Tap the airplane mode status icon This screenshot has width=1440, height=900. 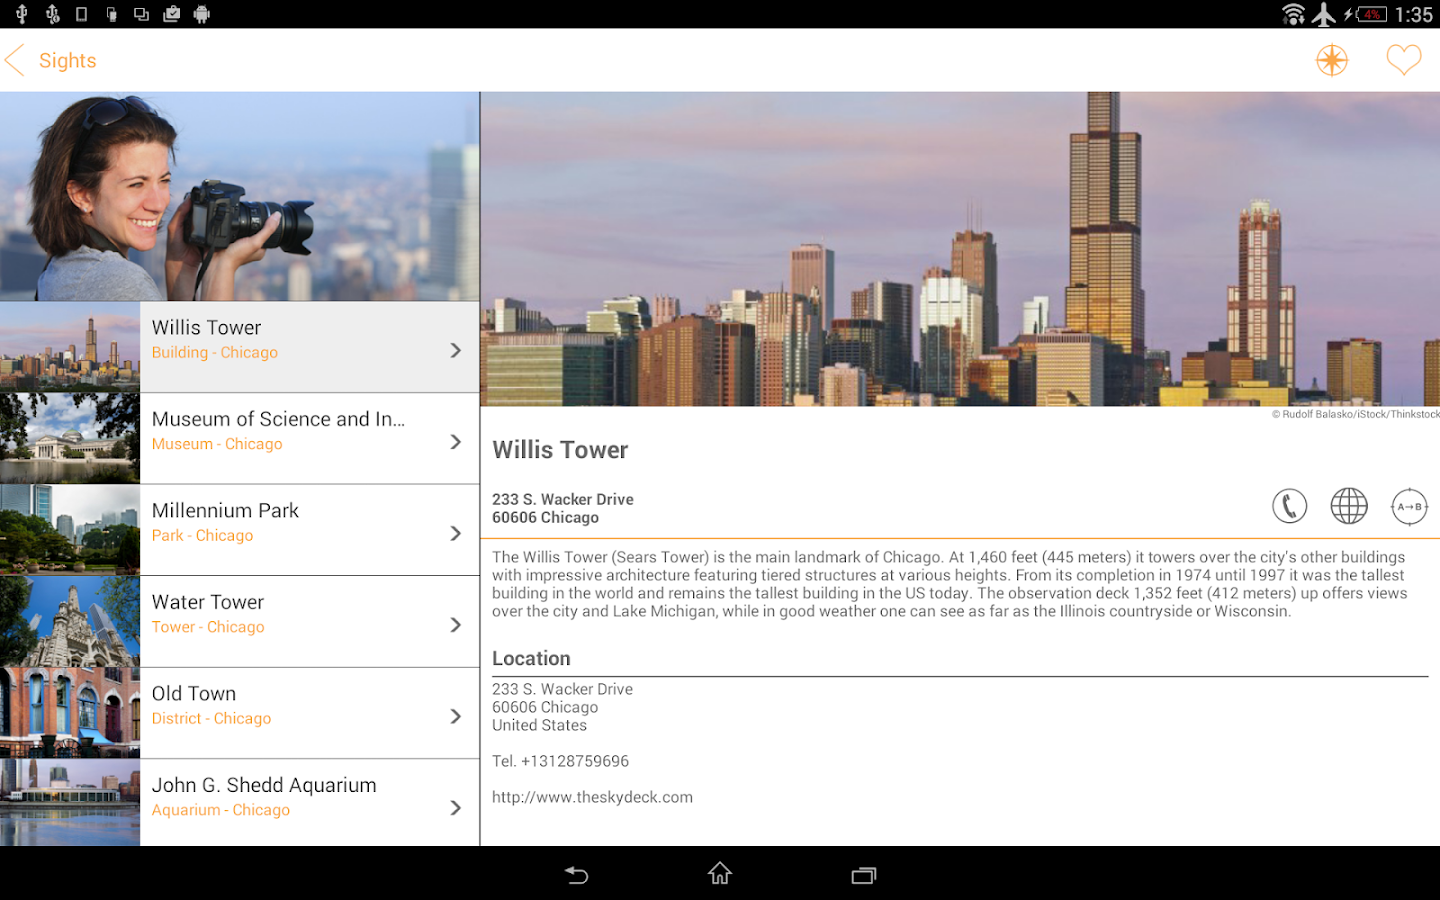tap(1324, 14)
